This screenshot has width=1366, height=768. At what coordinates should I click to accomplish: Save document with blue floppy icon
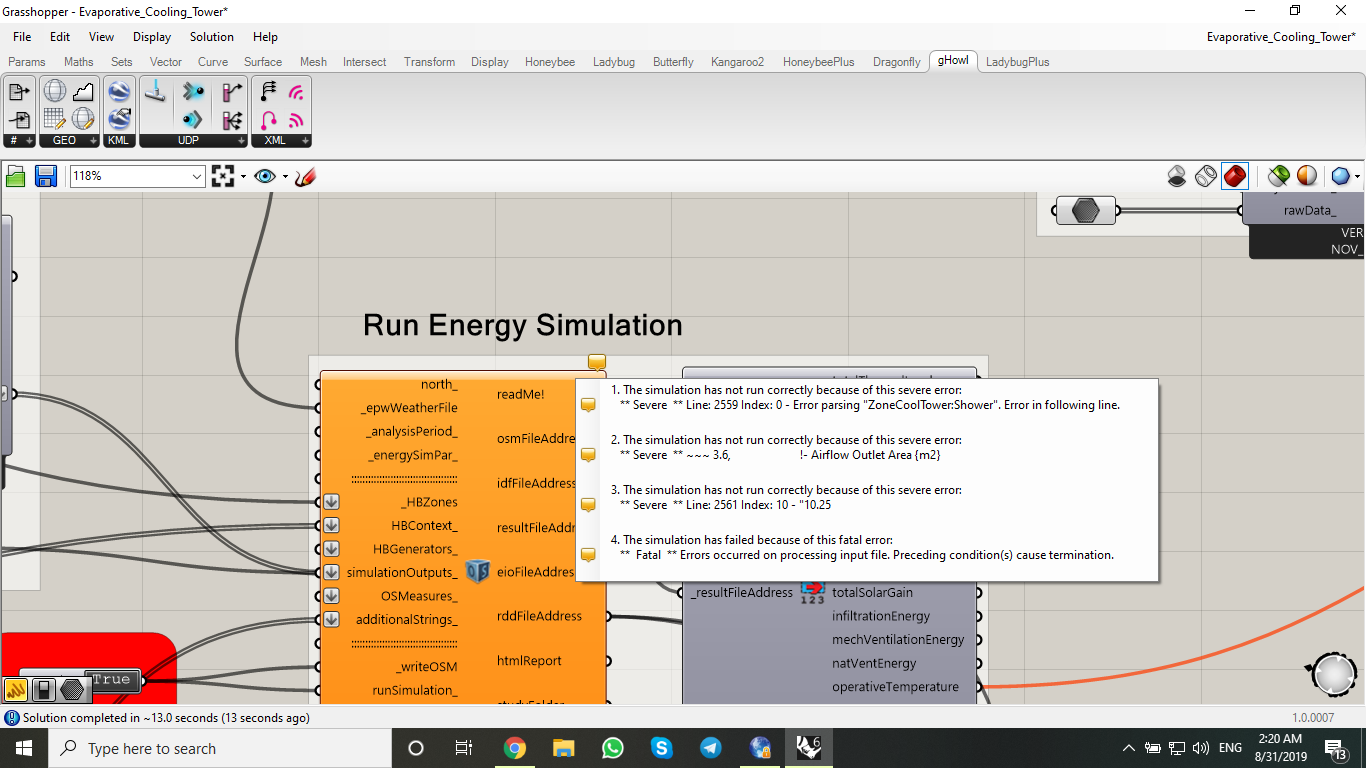coord(45,177)
